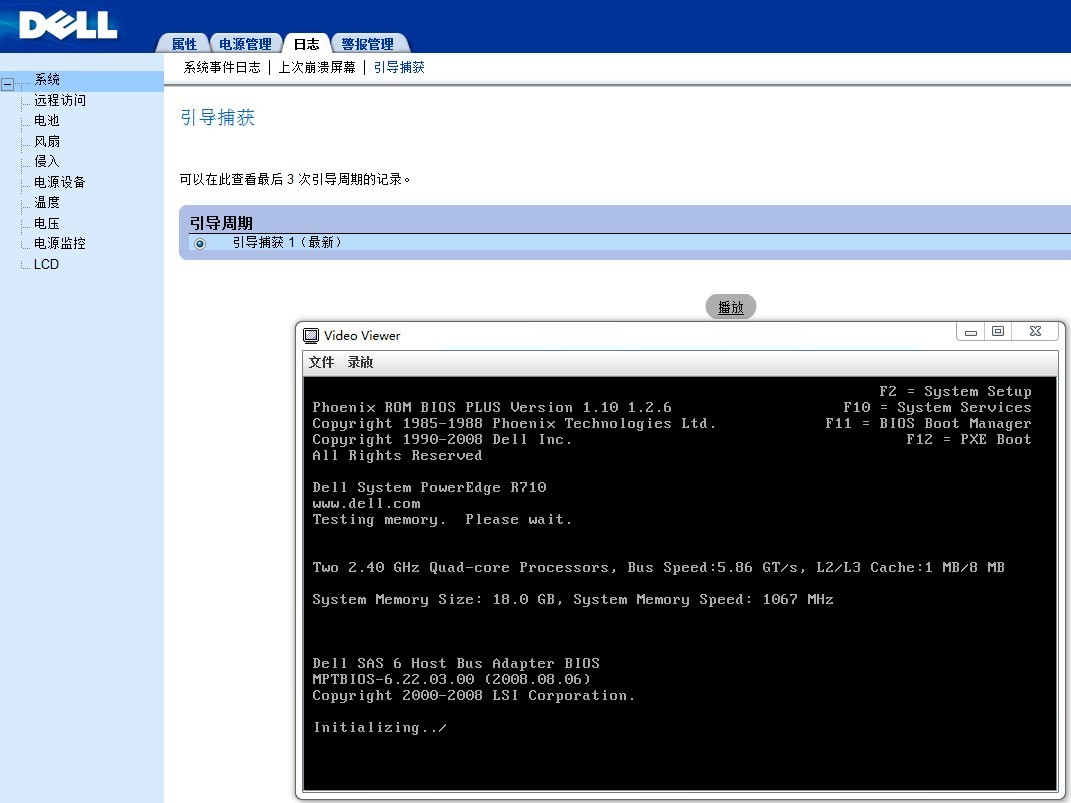Open the 系统事件日志 link
Screen dimensions: 1071x803
point(222,67)
